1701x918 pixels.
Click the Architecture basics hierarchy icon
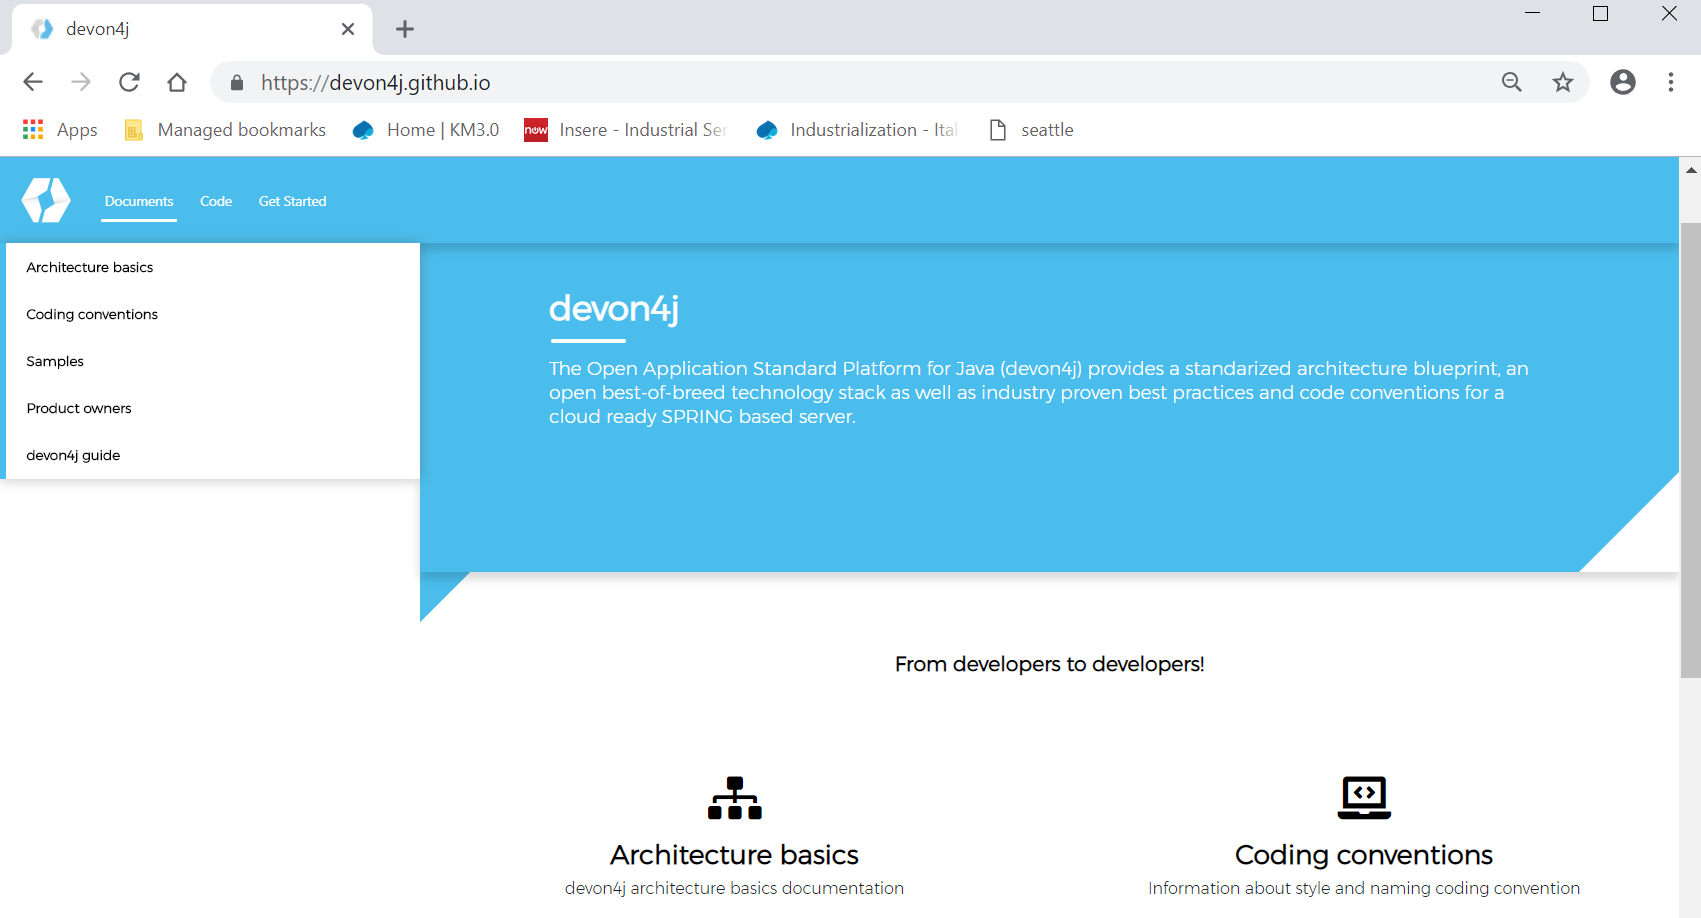click(x=735, y=798)
